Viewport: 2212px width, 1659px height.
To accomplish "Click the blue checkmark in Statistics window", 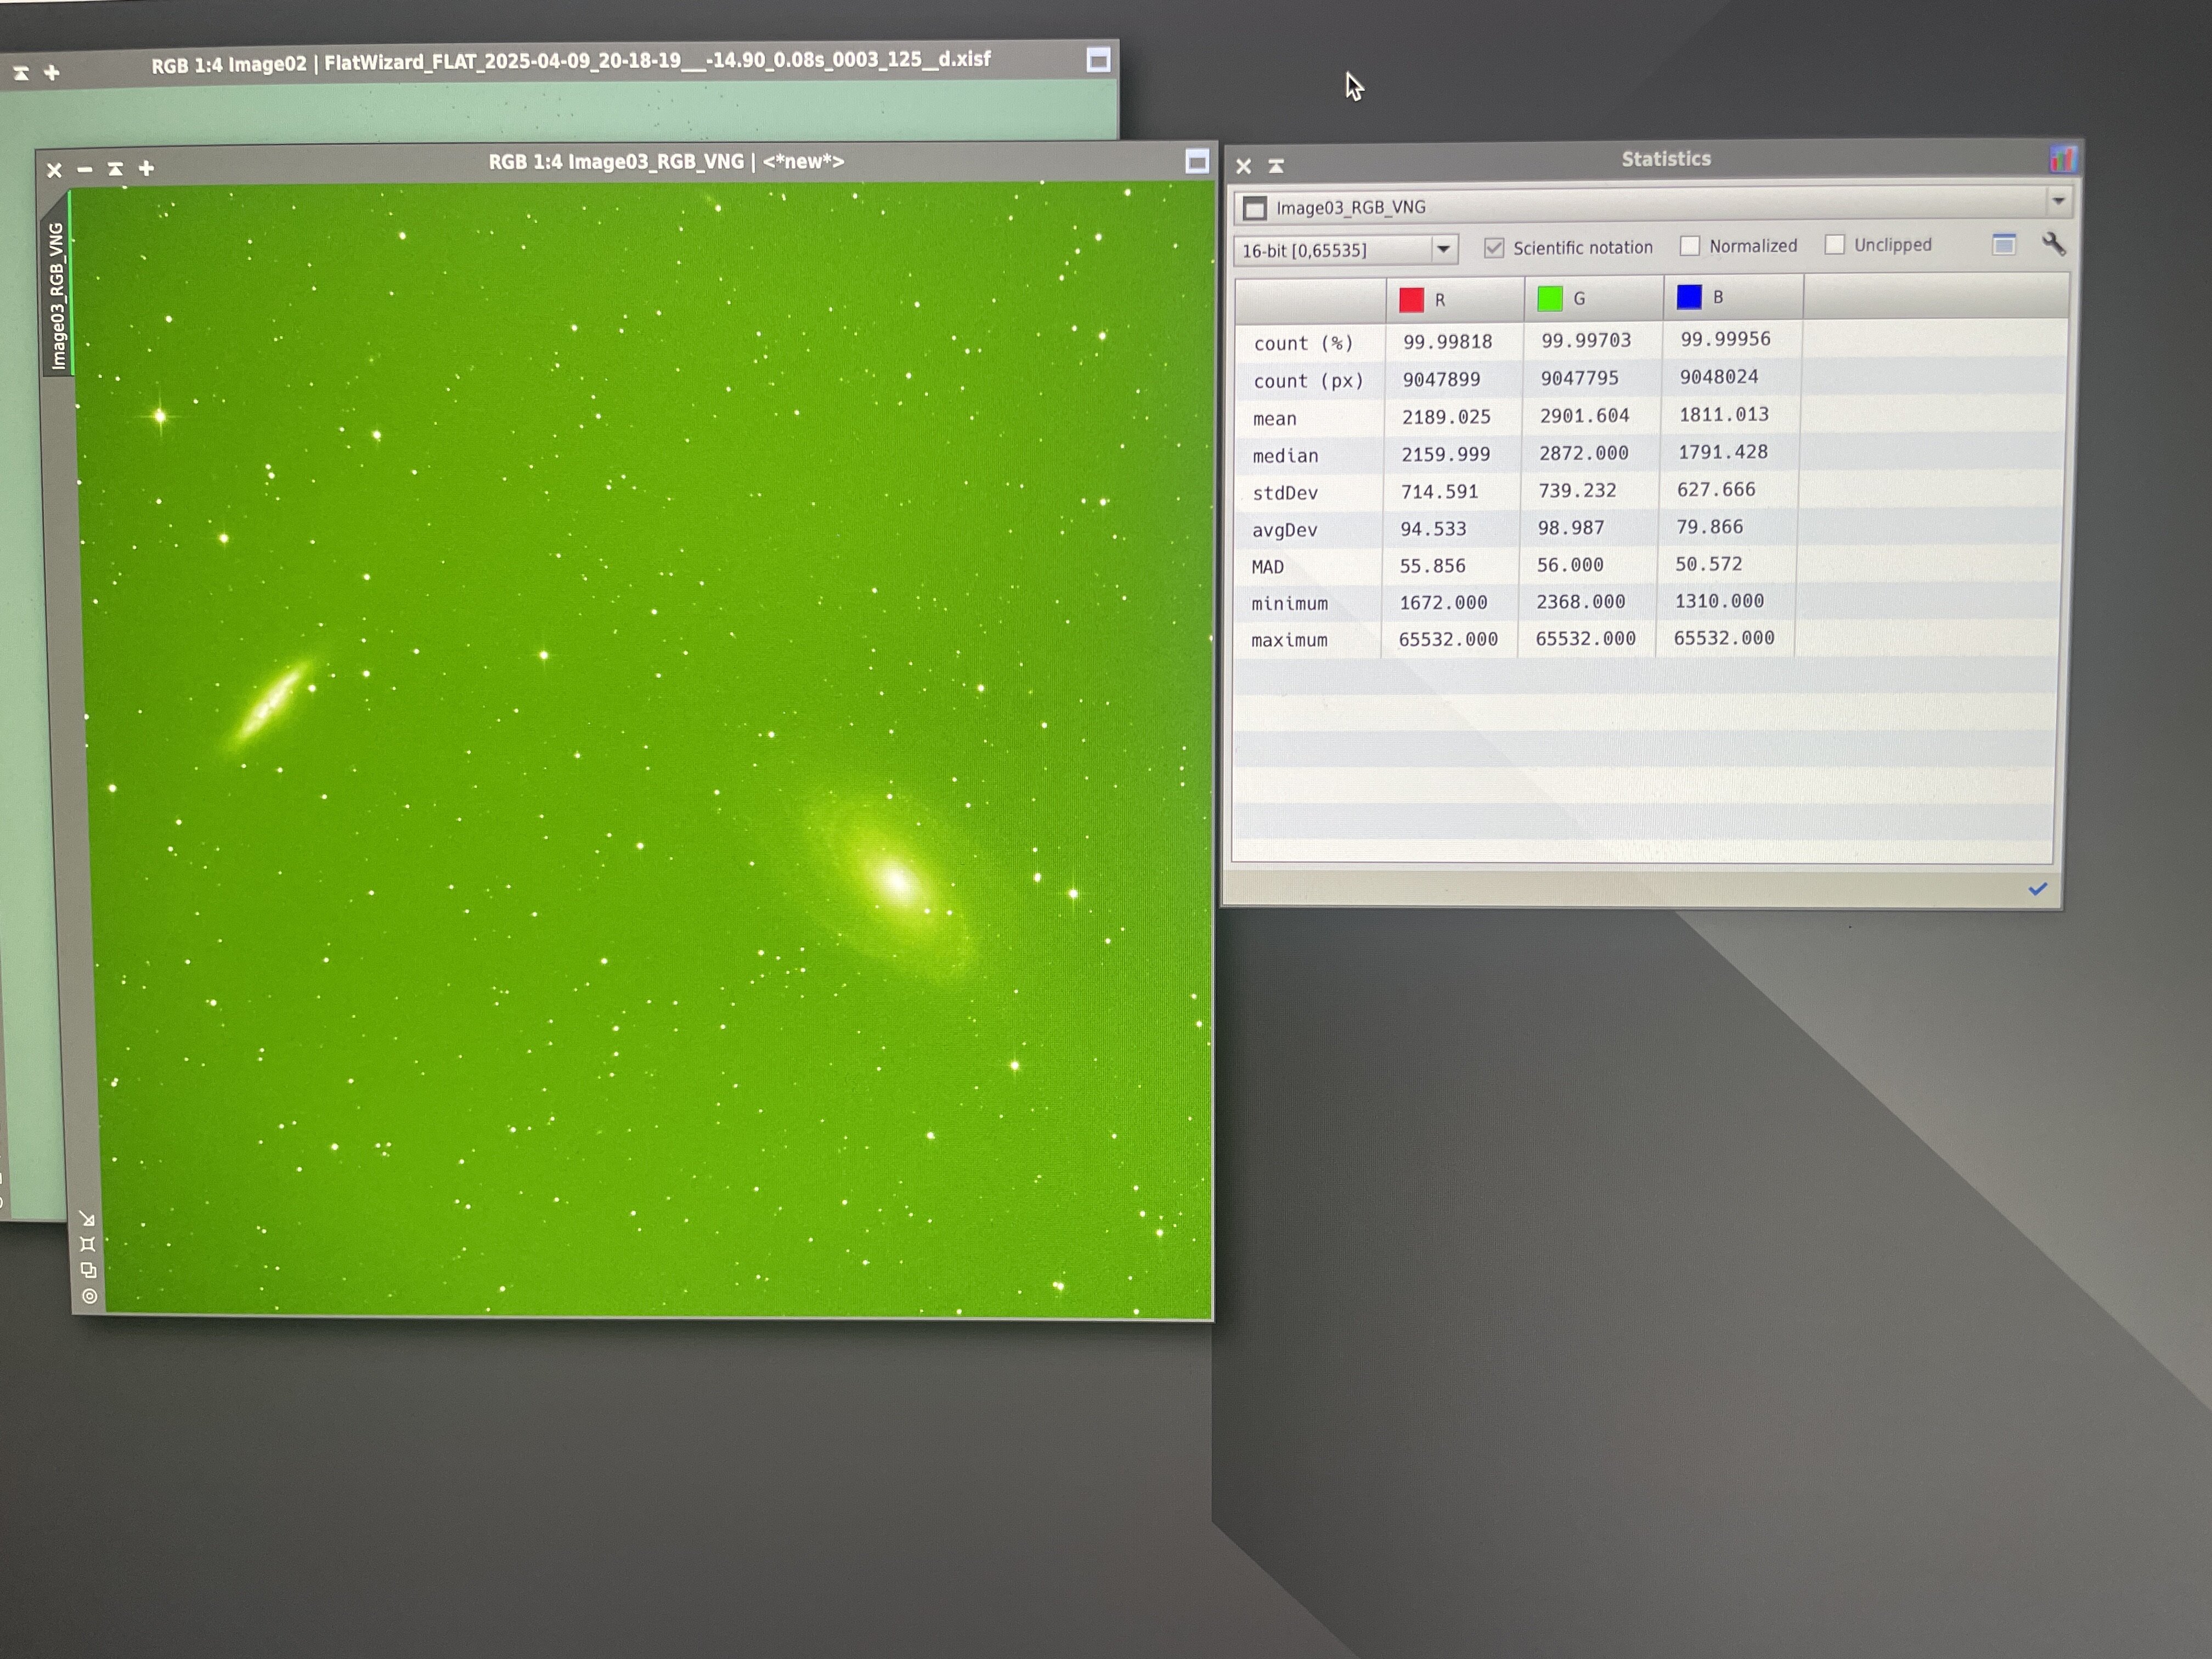I will pyautogui.click(x=2037, y=889).
